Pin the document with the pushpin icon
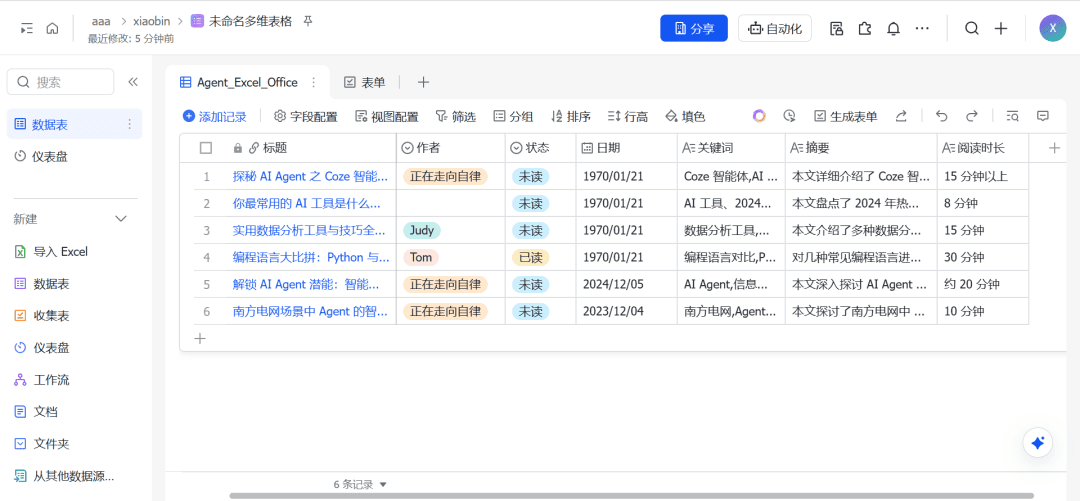 308,21
